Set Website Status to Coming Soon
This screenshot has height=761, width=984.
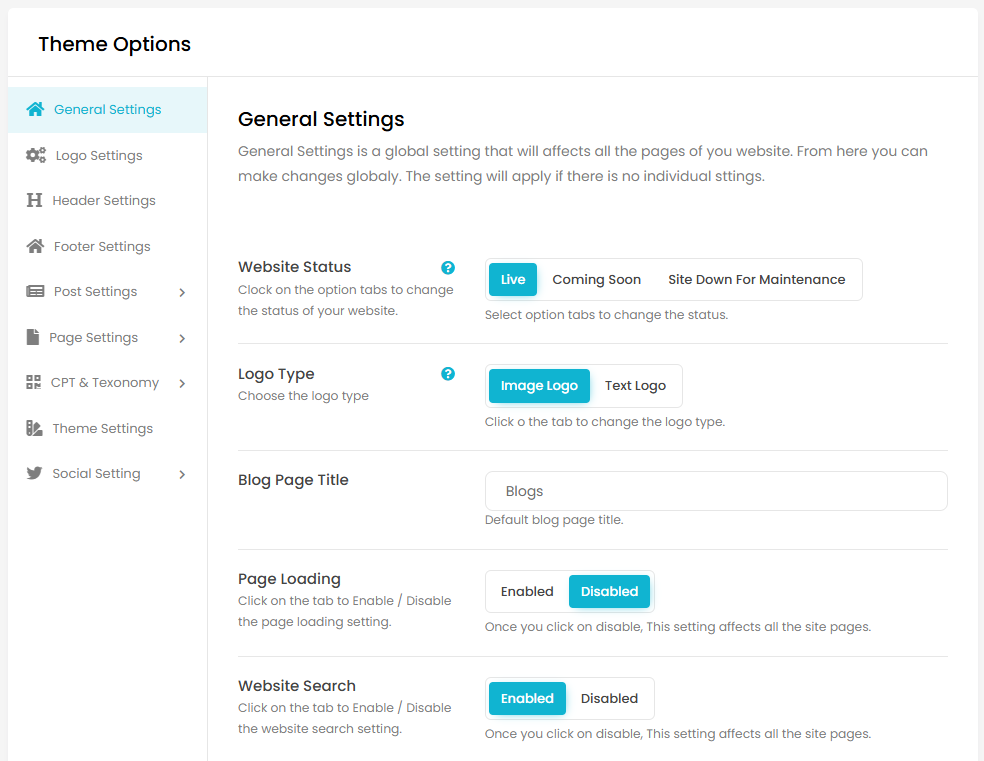pos(596,280)
